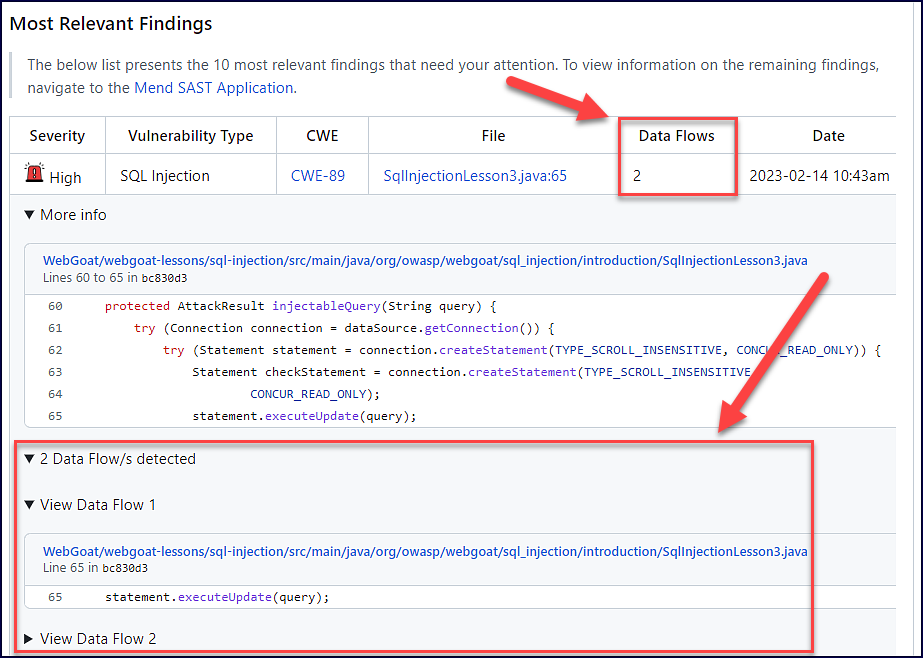
Task: Open the Mend SAST Application link
Action: click(214, 88)
